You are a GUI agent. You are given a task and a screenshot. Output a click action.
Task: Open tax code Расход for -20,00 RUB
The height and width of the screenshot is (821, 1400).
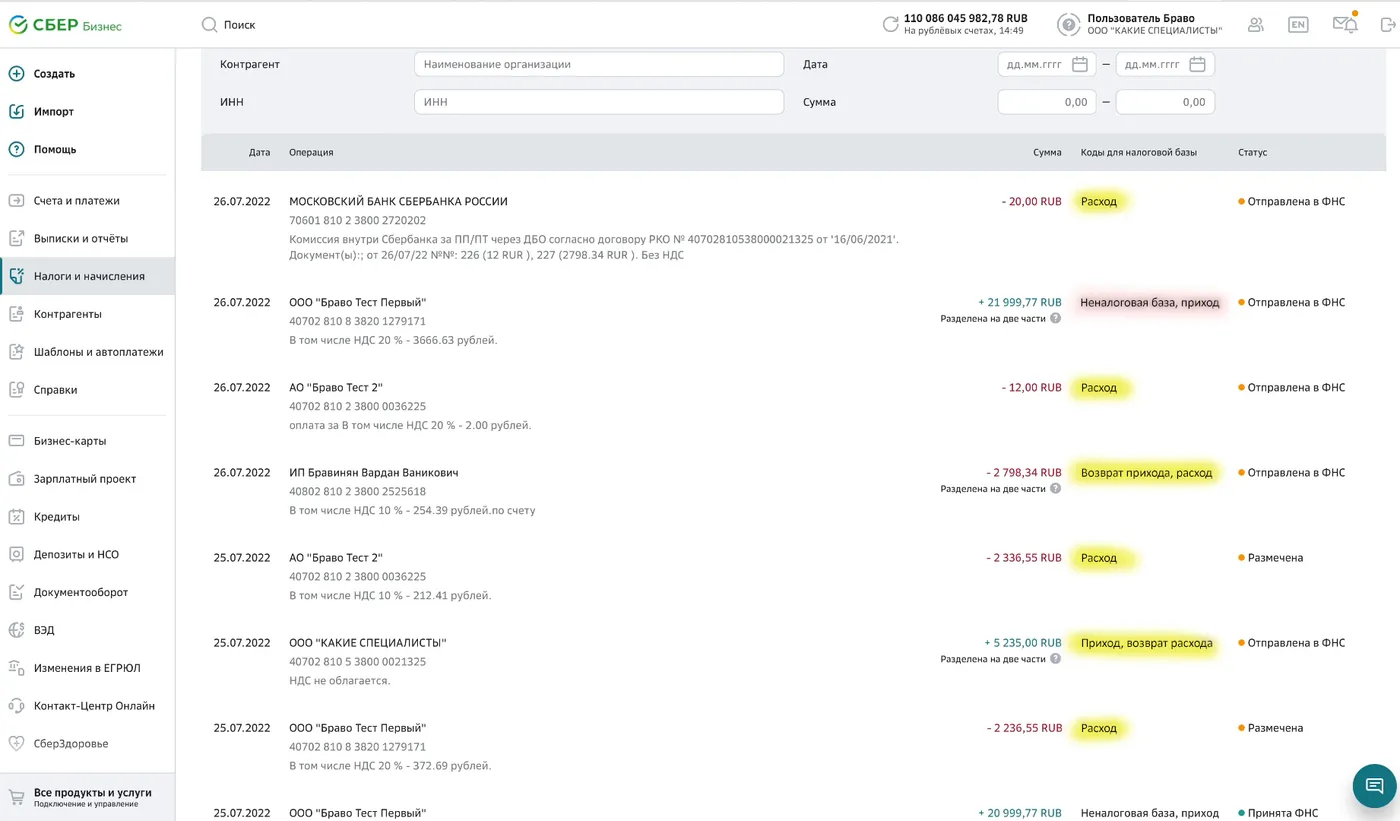[1099, 201]
